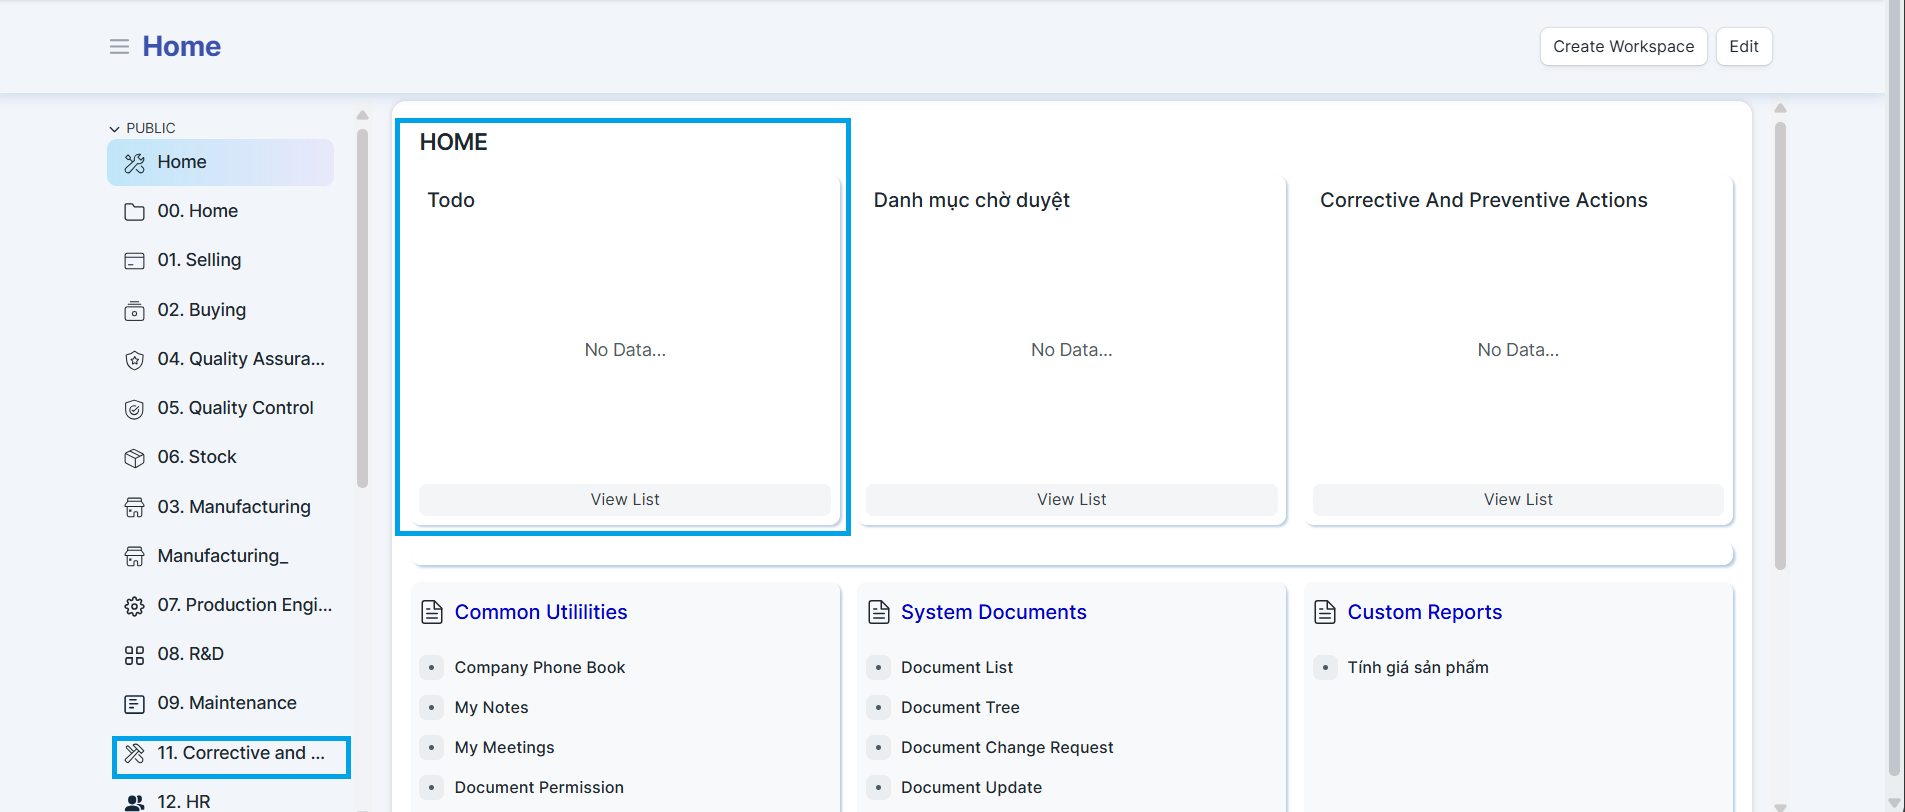This screenshot has width=1905, height=812.
Task: Open 03. Manufacturing workspace
Action: pyautogui.click(x=233, y=507)
